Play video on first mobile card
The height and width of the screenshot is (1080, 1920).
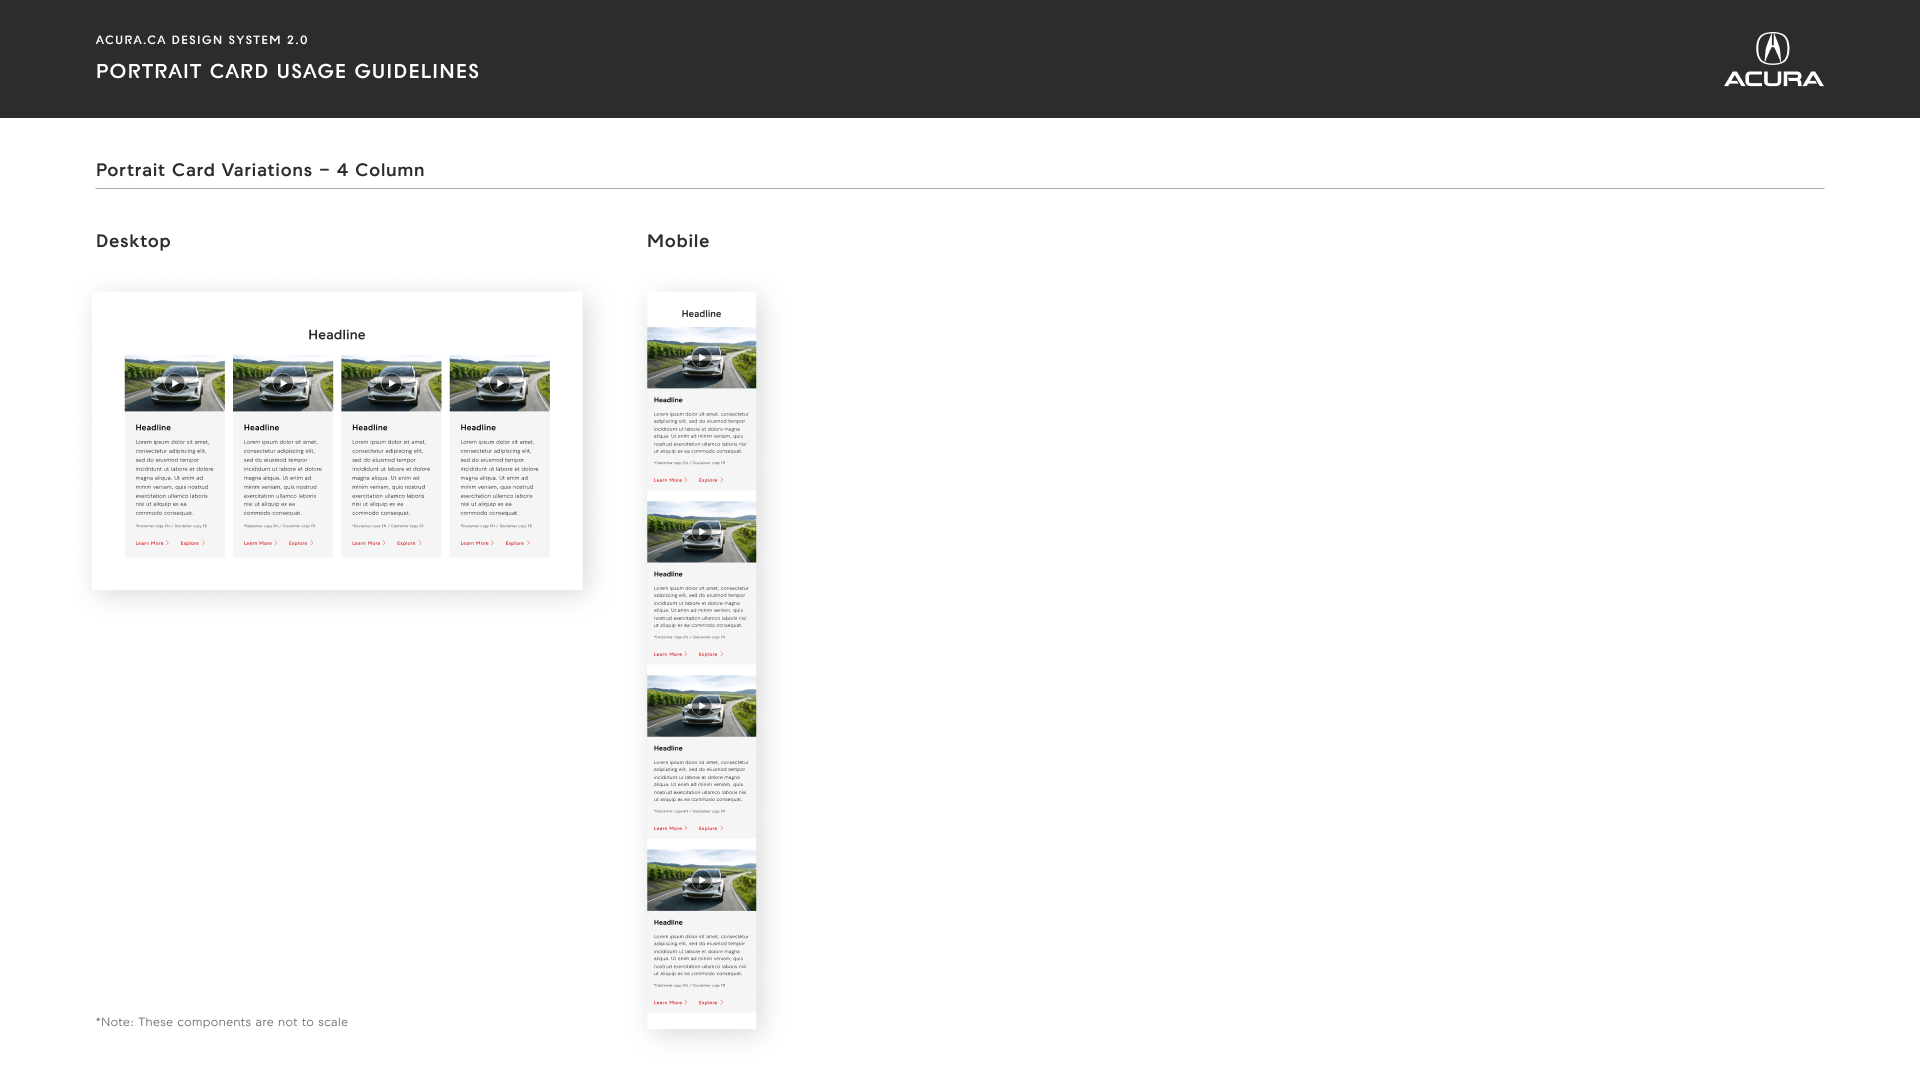pos(702,358)
